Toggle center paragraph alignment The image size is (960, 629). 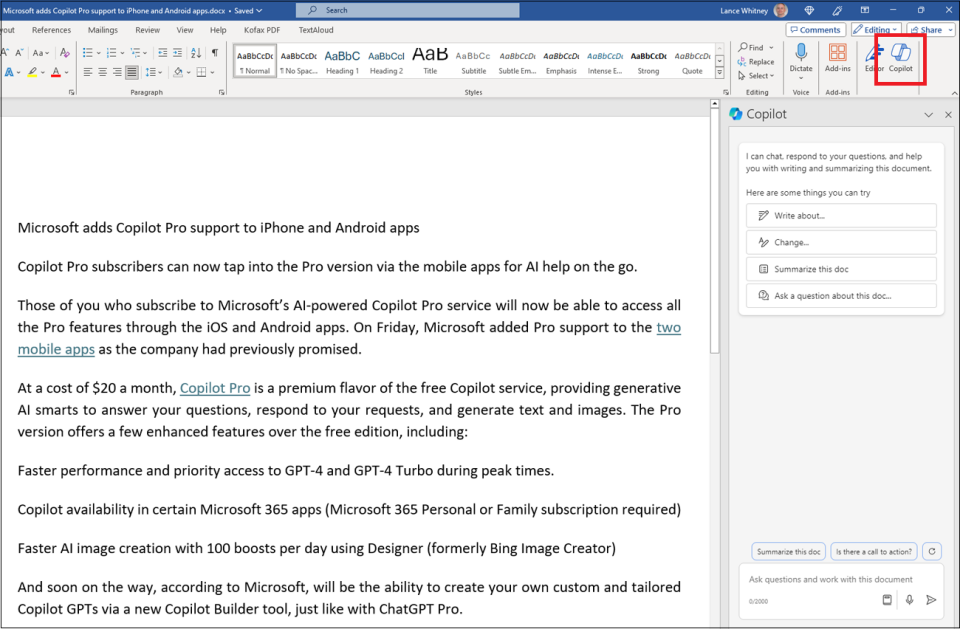pos(104,72)
